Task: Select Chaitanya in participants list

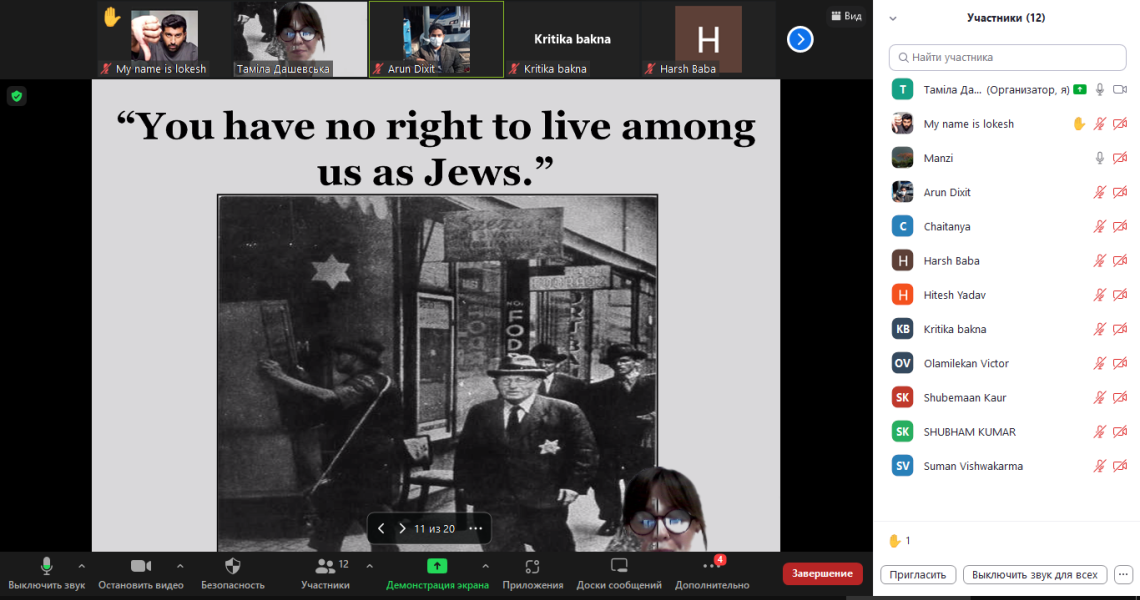Action: point(1007,226)
